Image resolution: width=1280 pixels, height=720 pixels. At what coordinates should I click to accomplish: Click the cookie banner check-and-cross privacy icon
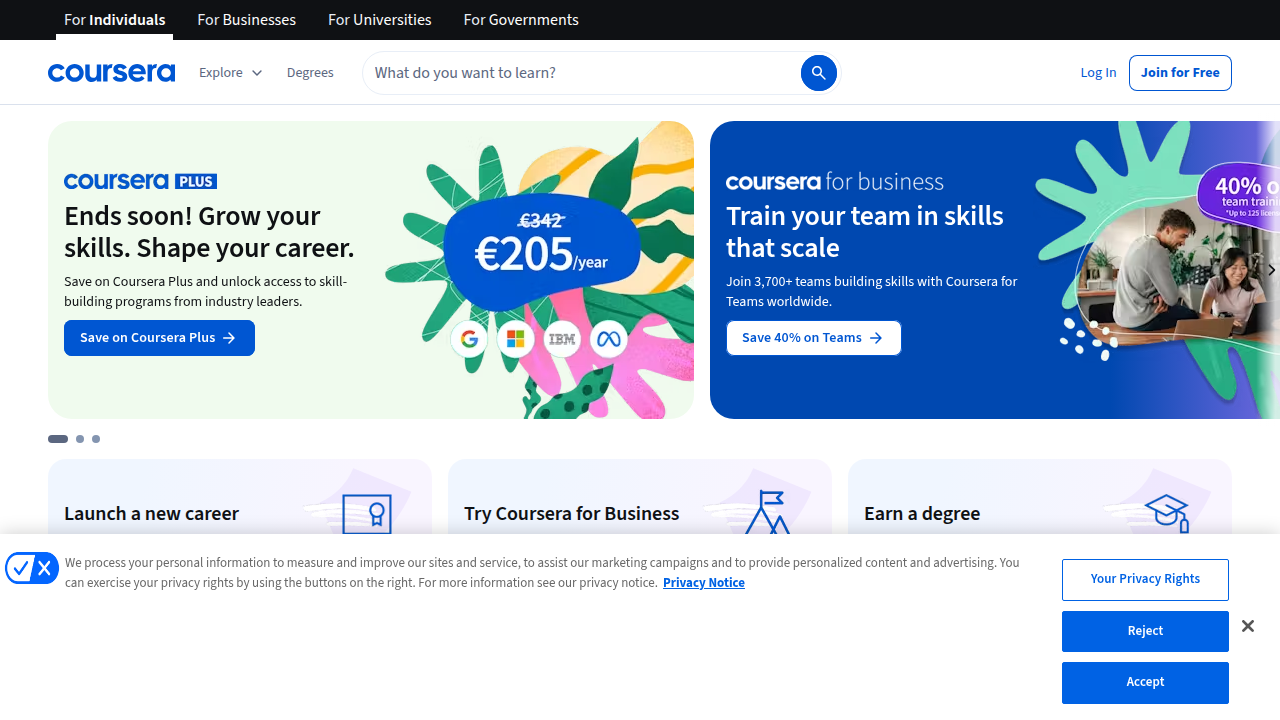(x=32, y=568)
